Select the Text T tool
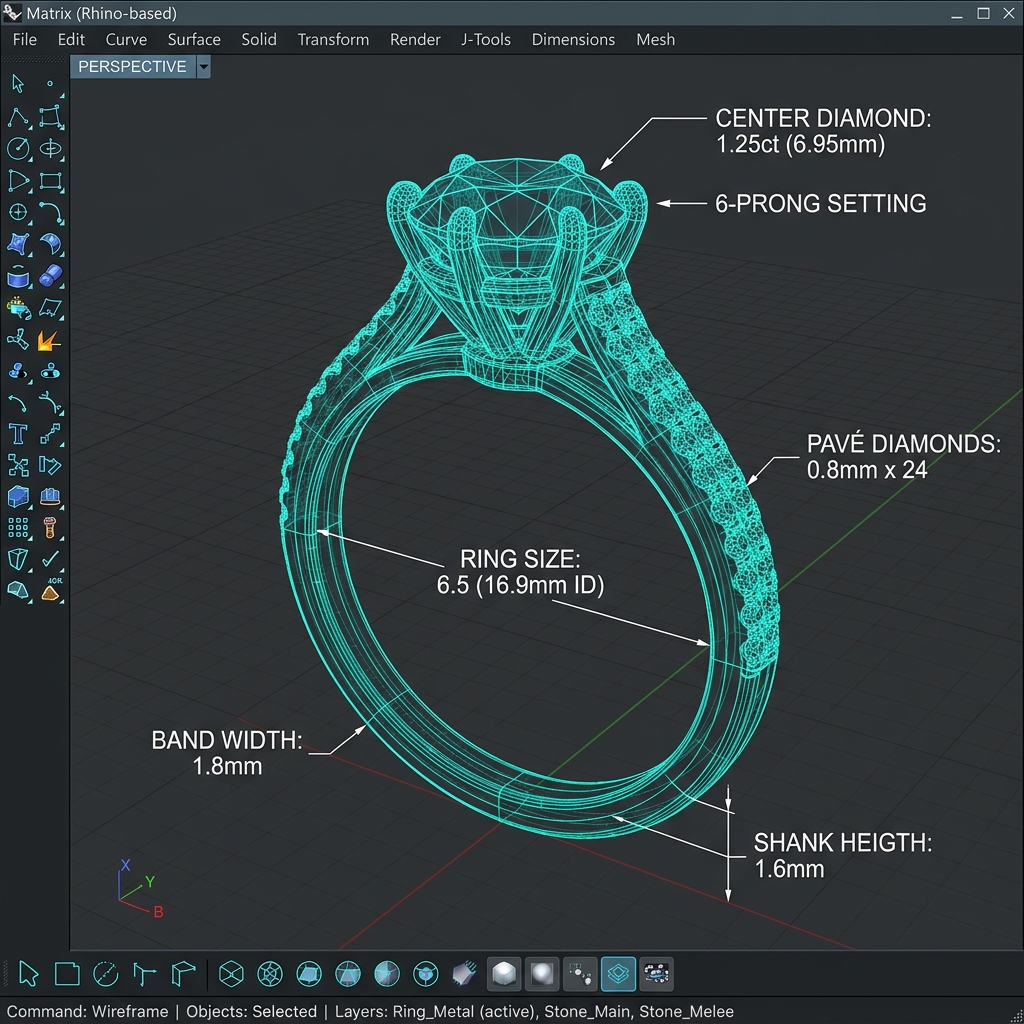 click(x=18, y=434)
